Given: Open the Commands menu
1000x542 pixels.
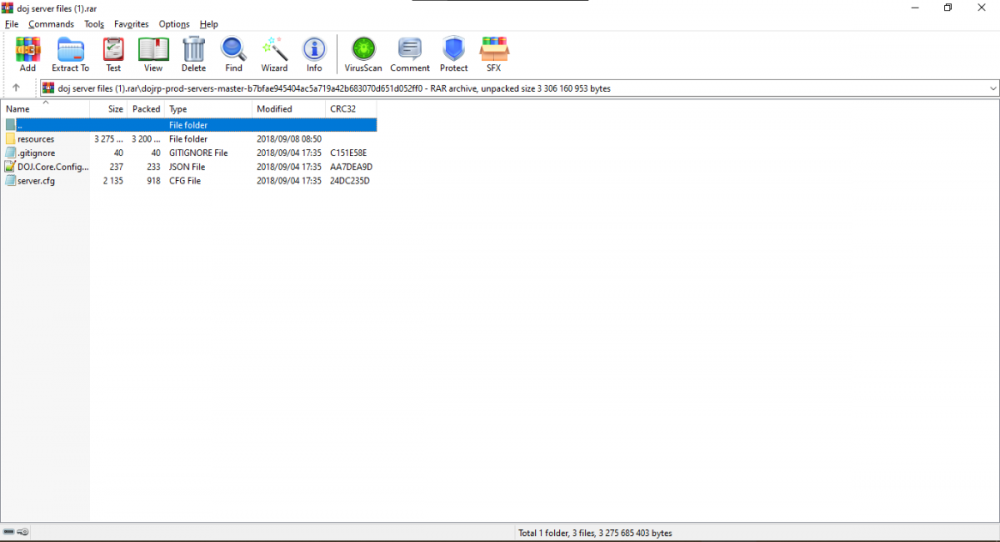Looking at the screenshot, I should (51, 24).
